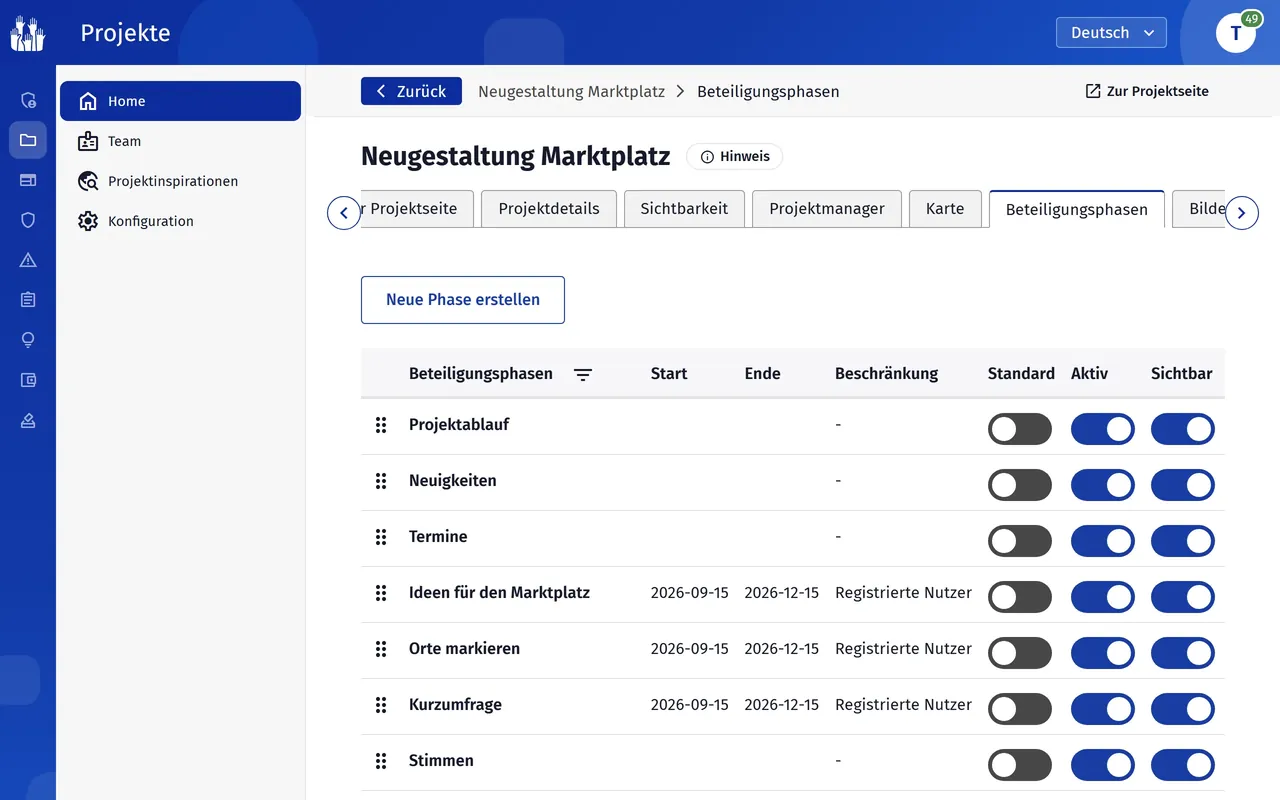Click the Neue Phase erstellen button
Image resolution: width=1280 pixels, height=800 pixels.
point(463,300)
